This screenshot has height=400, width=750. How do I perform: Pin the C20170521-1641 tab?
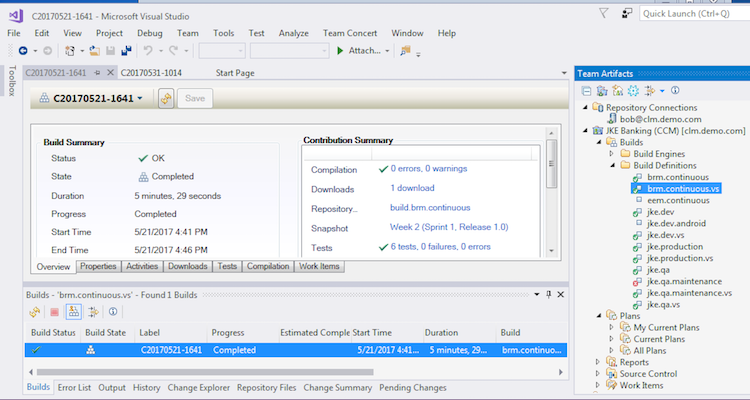coord(98,73)
